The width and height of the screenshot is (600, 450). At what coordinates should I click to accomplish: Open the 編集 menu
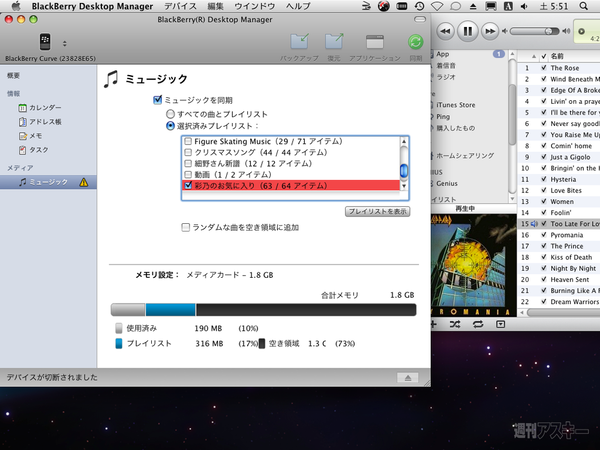215,6
